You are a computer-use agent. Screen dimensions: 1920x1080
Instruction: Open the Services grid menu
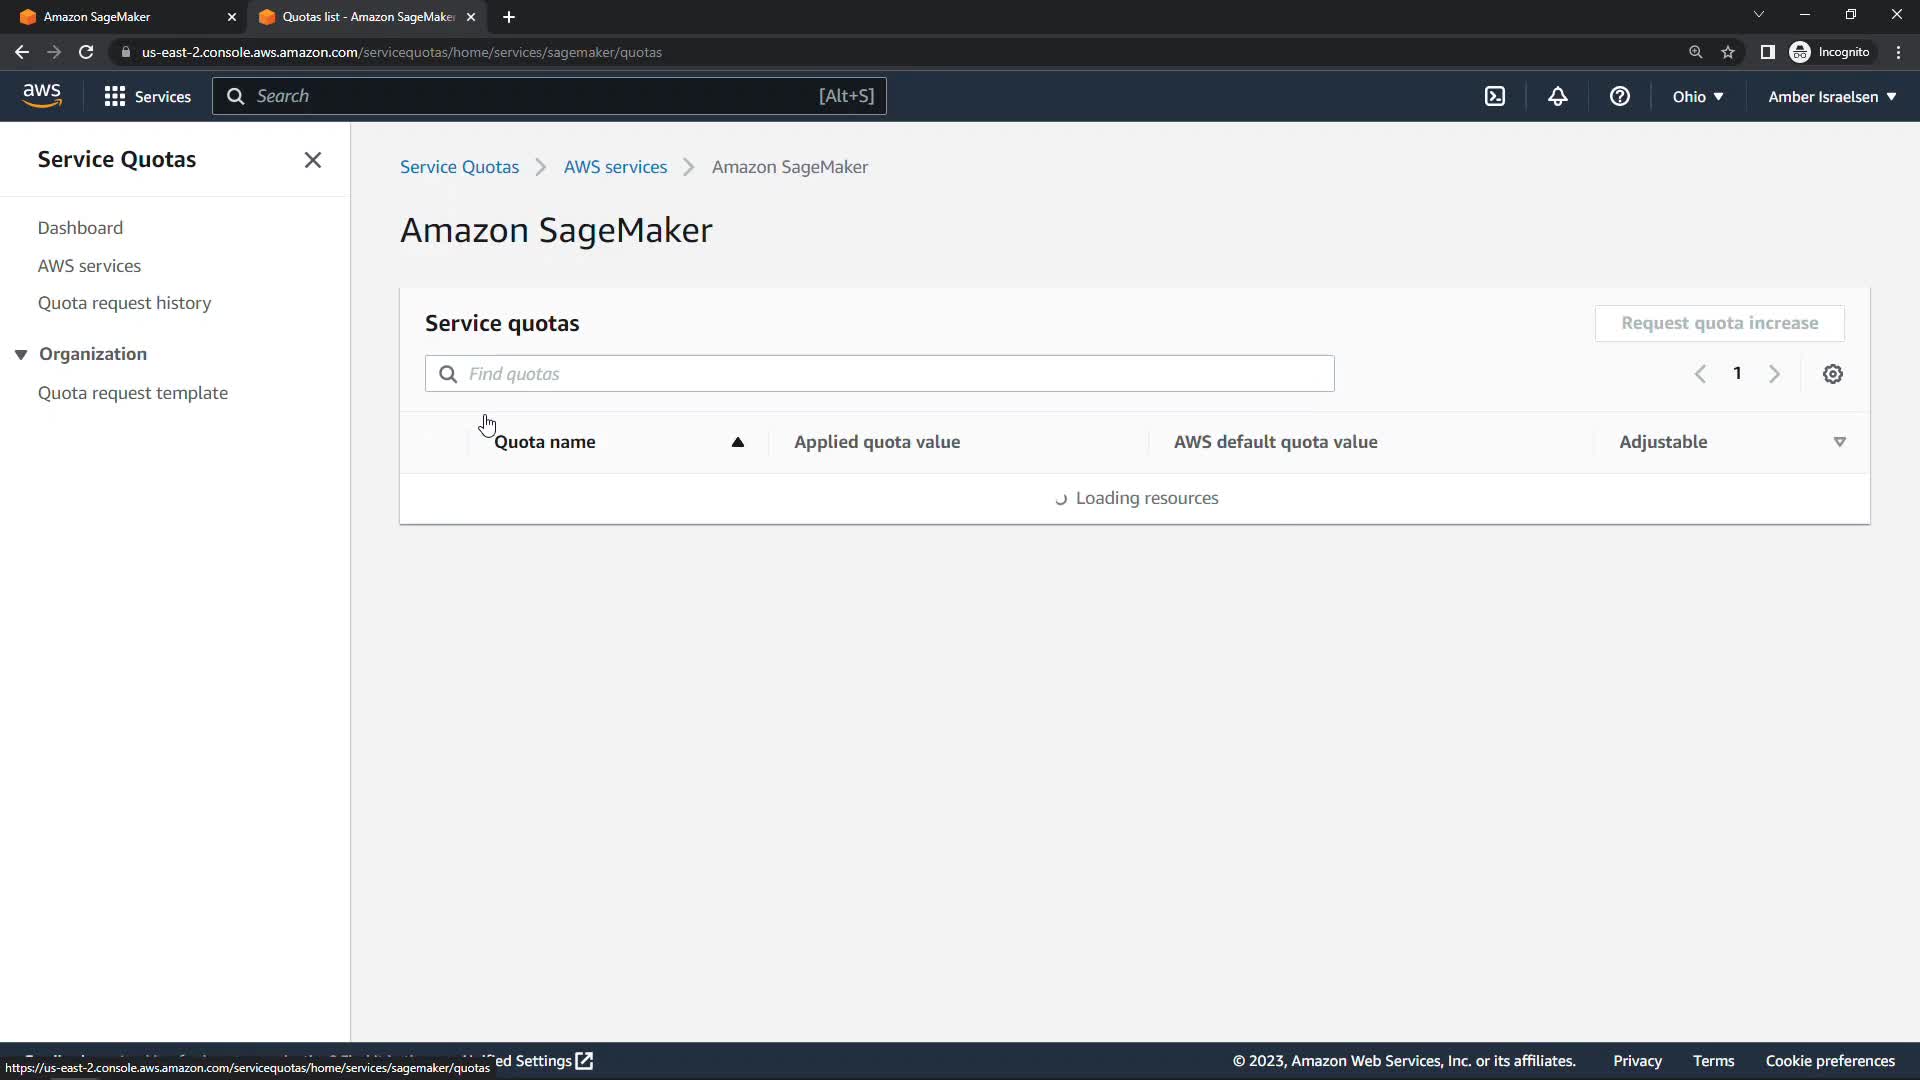click(x=147, y=96)
